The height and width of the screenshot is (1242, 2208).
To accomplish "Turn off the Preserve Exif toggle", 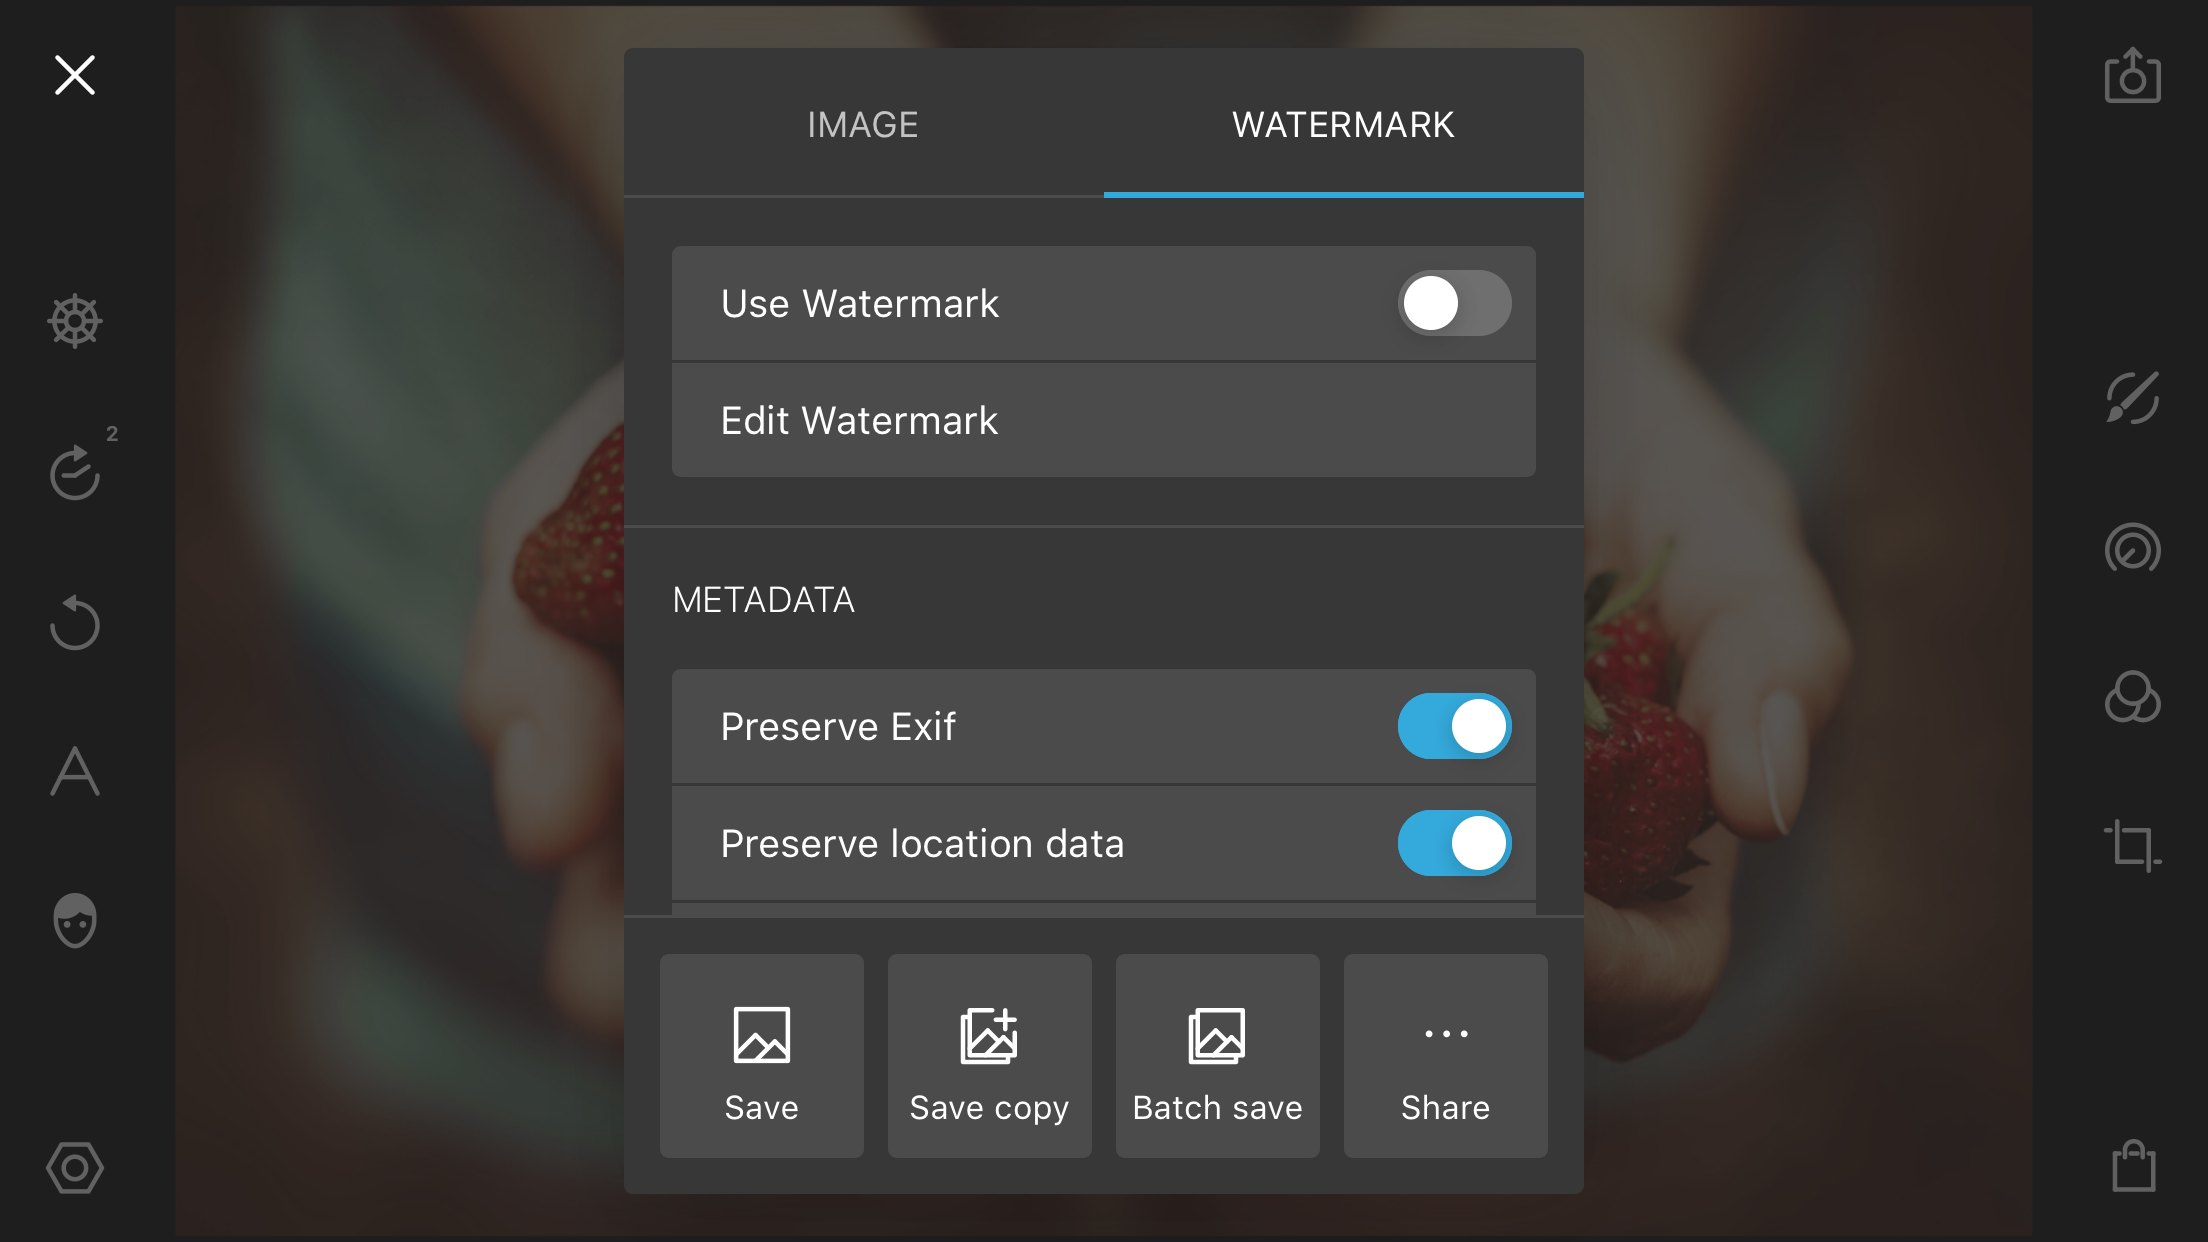I will (x=1454, y=726).
